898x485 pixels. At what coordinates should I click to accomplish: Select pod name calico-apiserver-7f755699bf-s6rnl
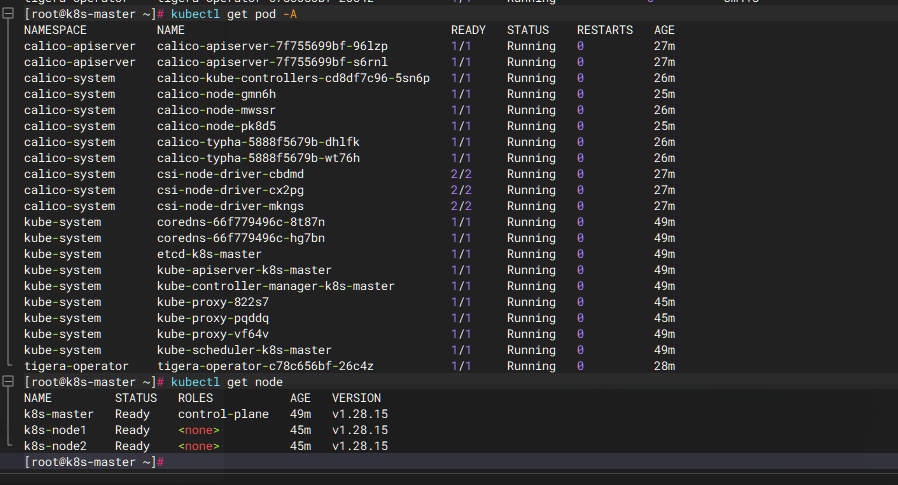[x=272, y=62]
